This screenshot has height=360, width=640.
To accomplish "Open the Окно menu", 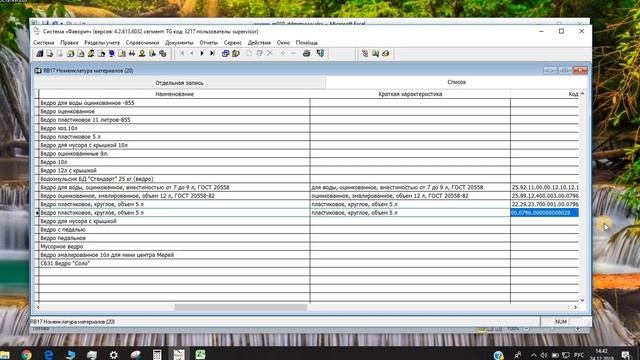I will (283, 42).
